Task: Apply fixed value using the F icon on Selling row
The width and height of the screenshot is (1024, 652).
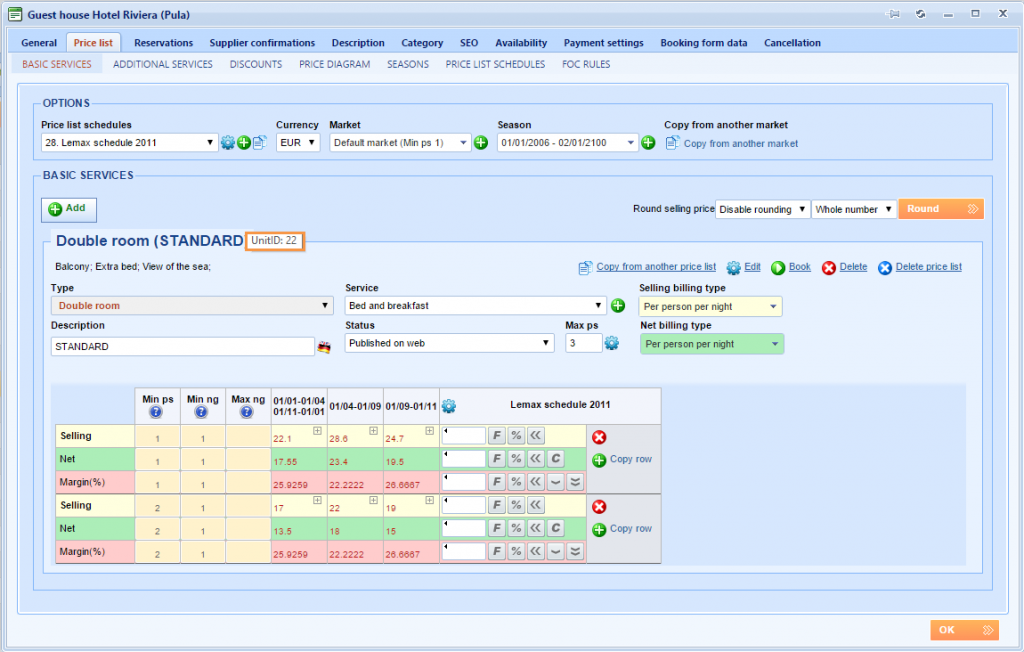Action: (495, 436)
